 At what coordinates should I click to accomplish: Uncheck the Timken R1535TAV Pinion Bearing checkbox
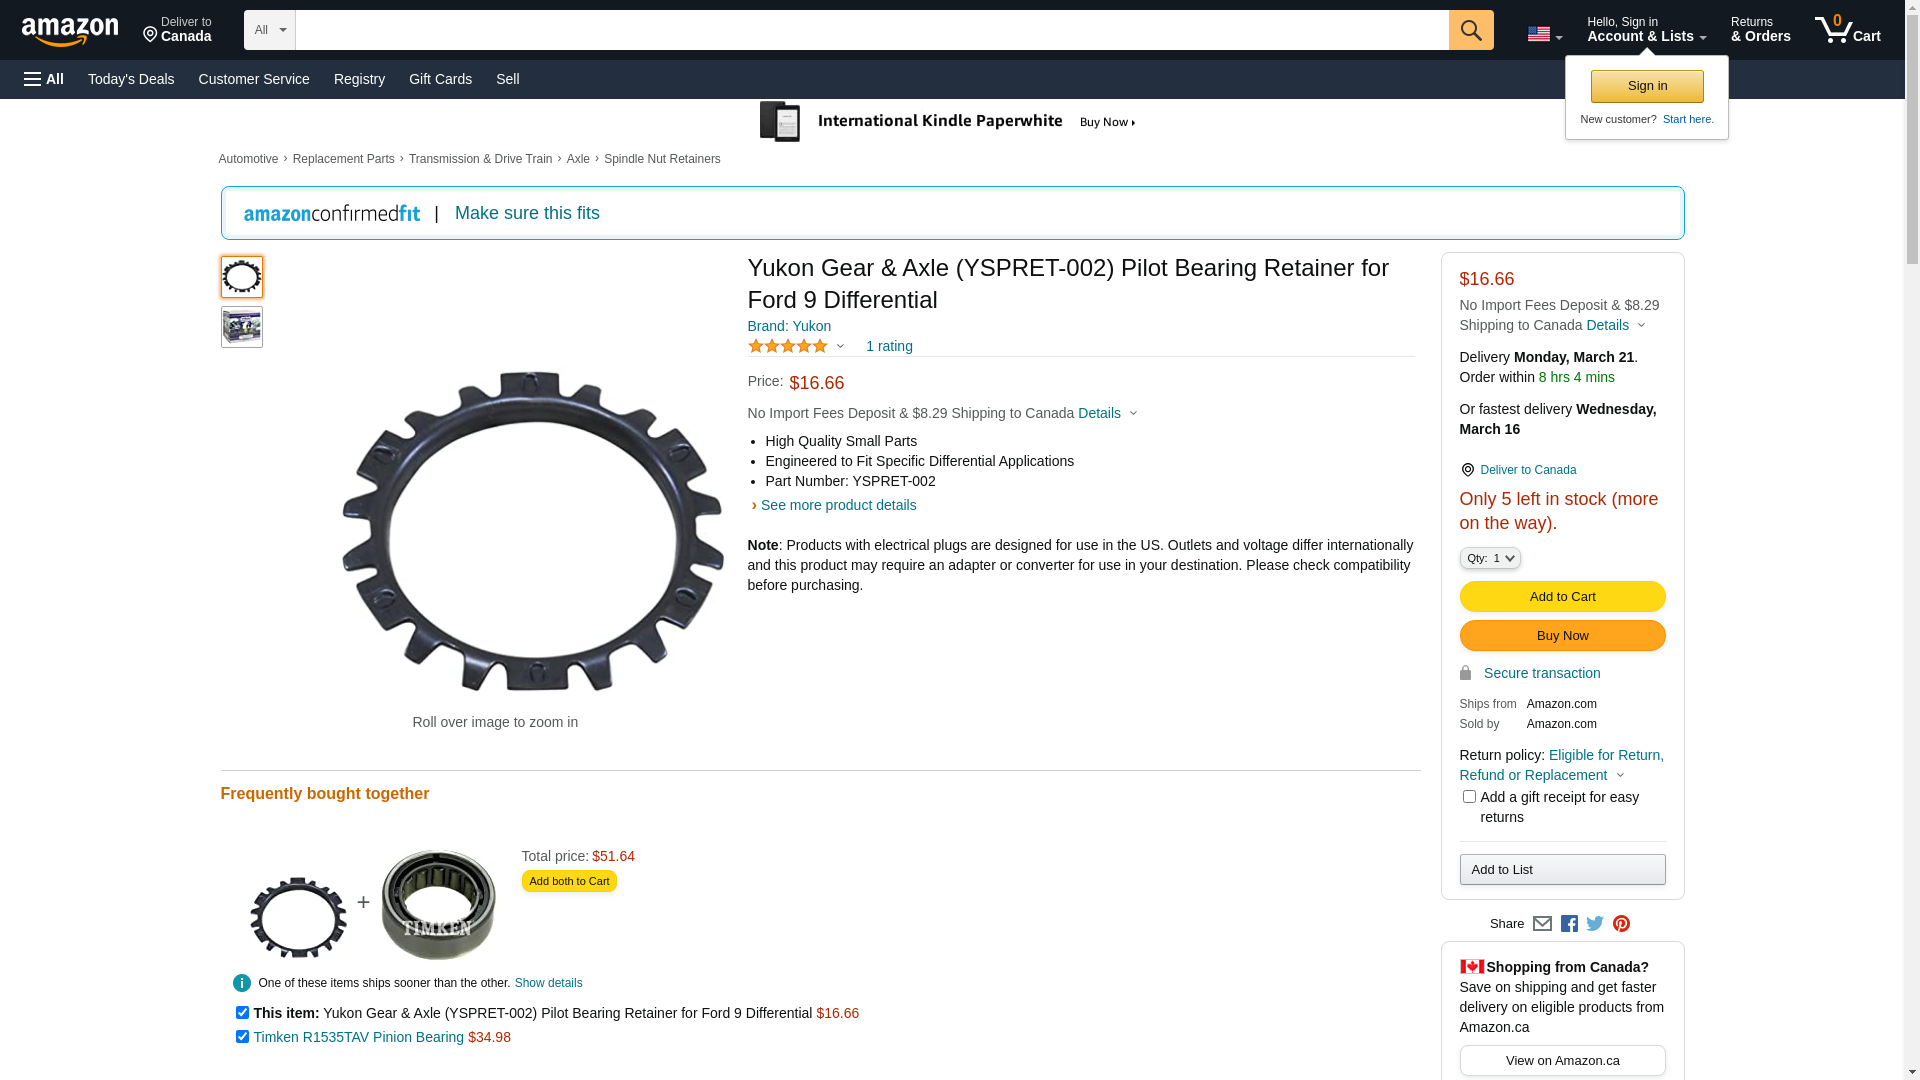(x=242, y=1037)
